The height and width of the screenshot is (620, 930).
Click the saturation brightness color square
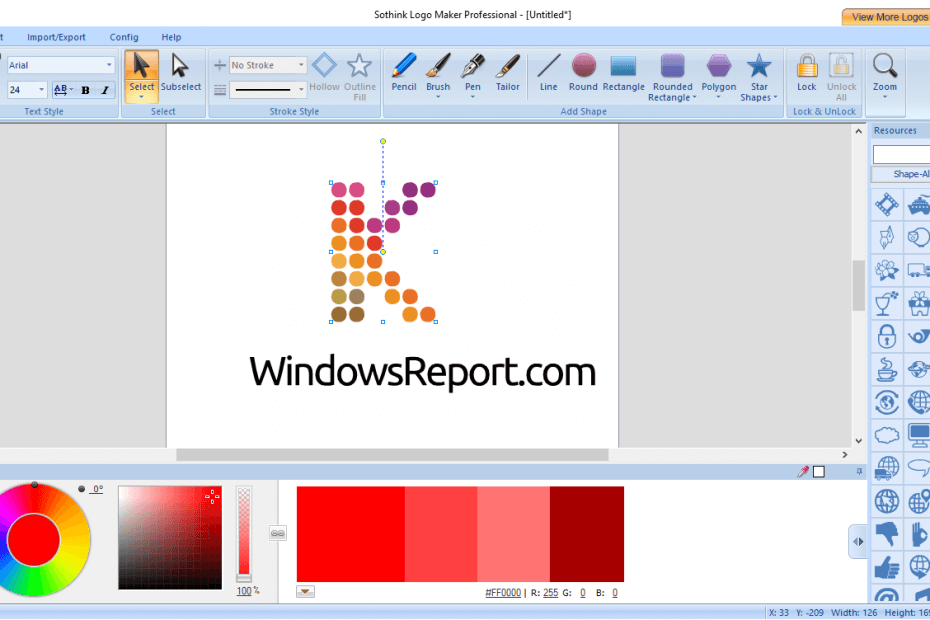[x=170, y=538]
